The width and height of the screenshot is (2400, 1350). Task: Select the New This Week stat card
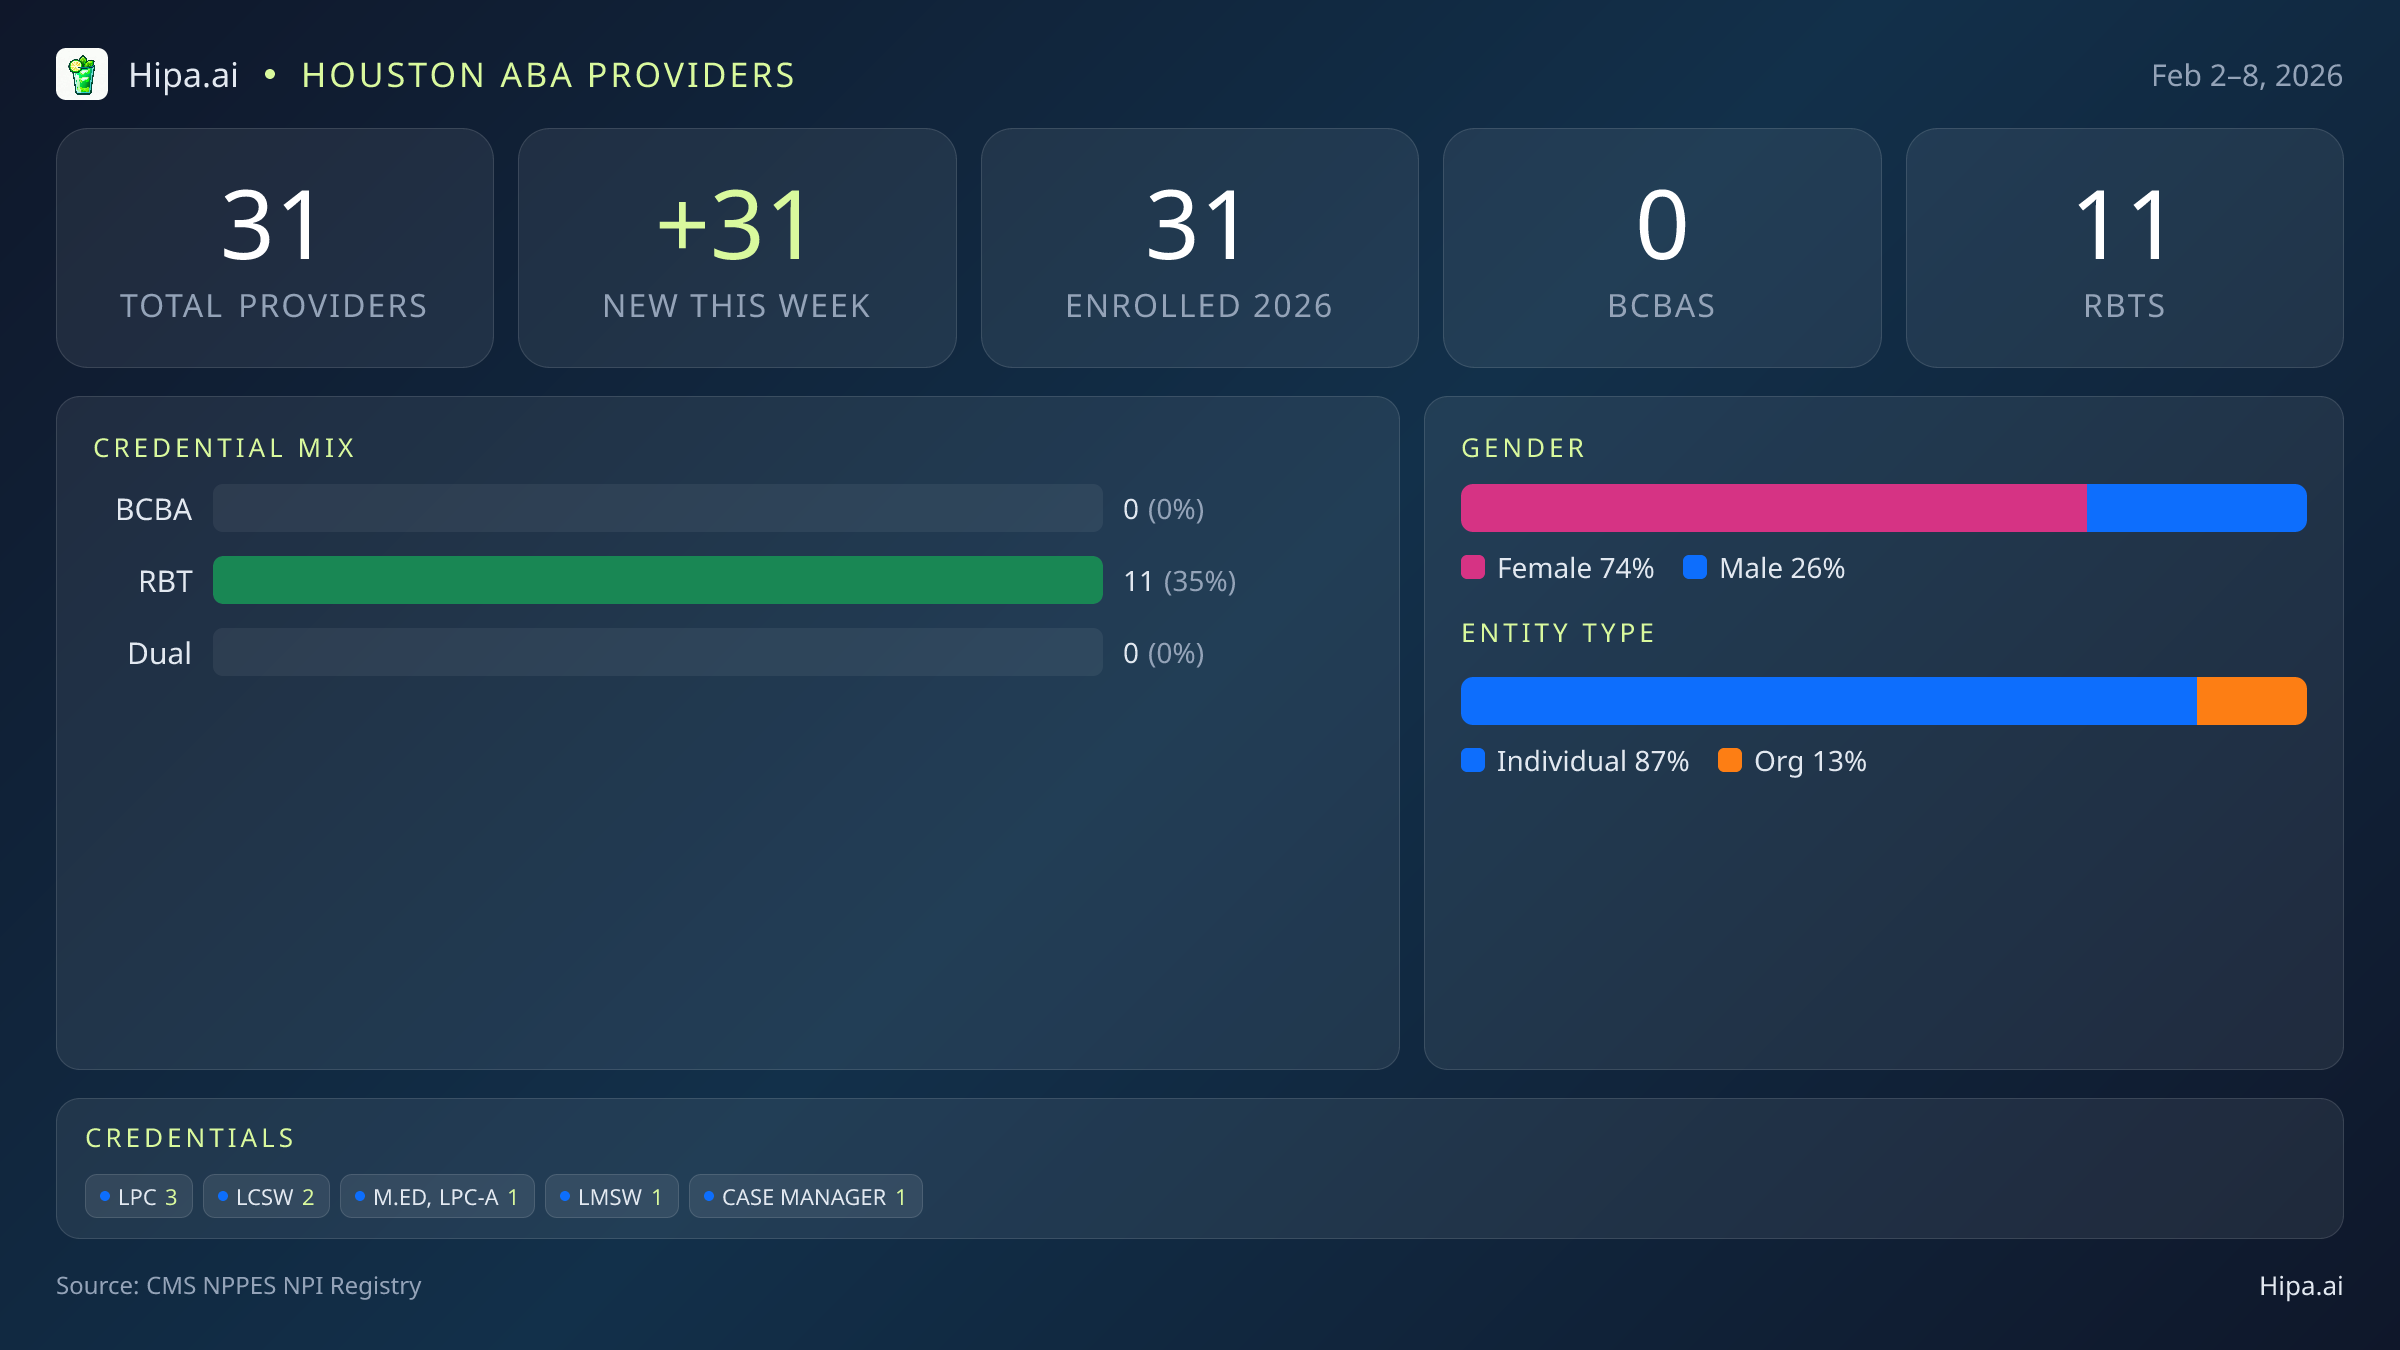tap(737, 247)
